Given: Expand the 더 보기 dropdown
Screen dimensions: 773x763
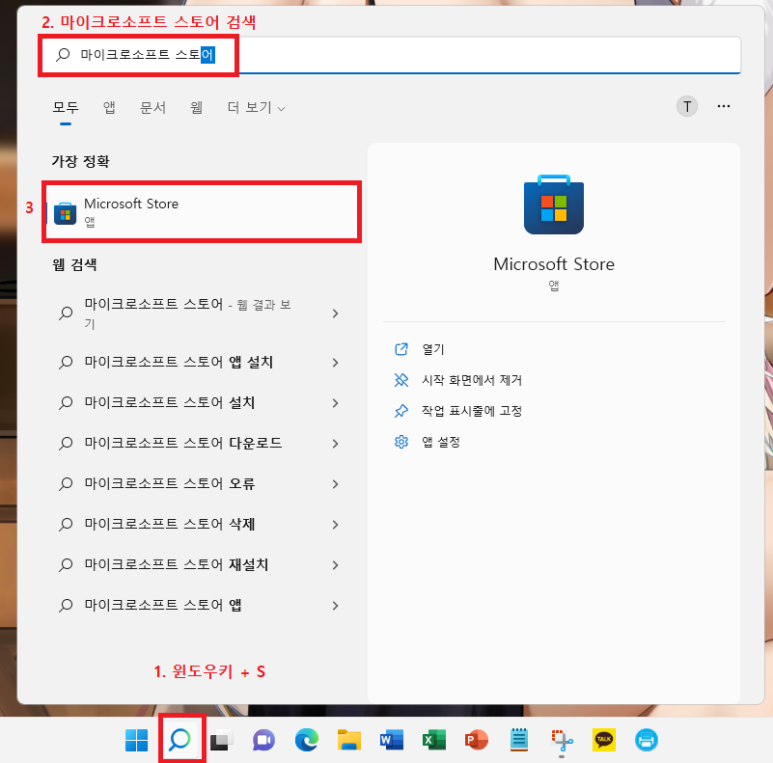Looking at the screenshot, I should 256,107.
